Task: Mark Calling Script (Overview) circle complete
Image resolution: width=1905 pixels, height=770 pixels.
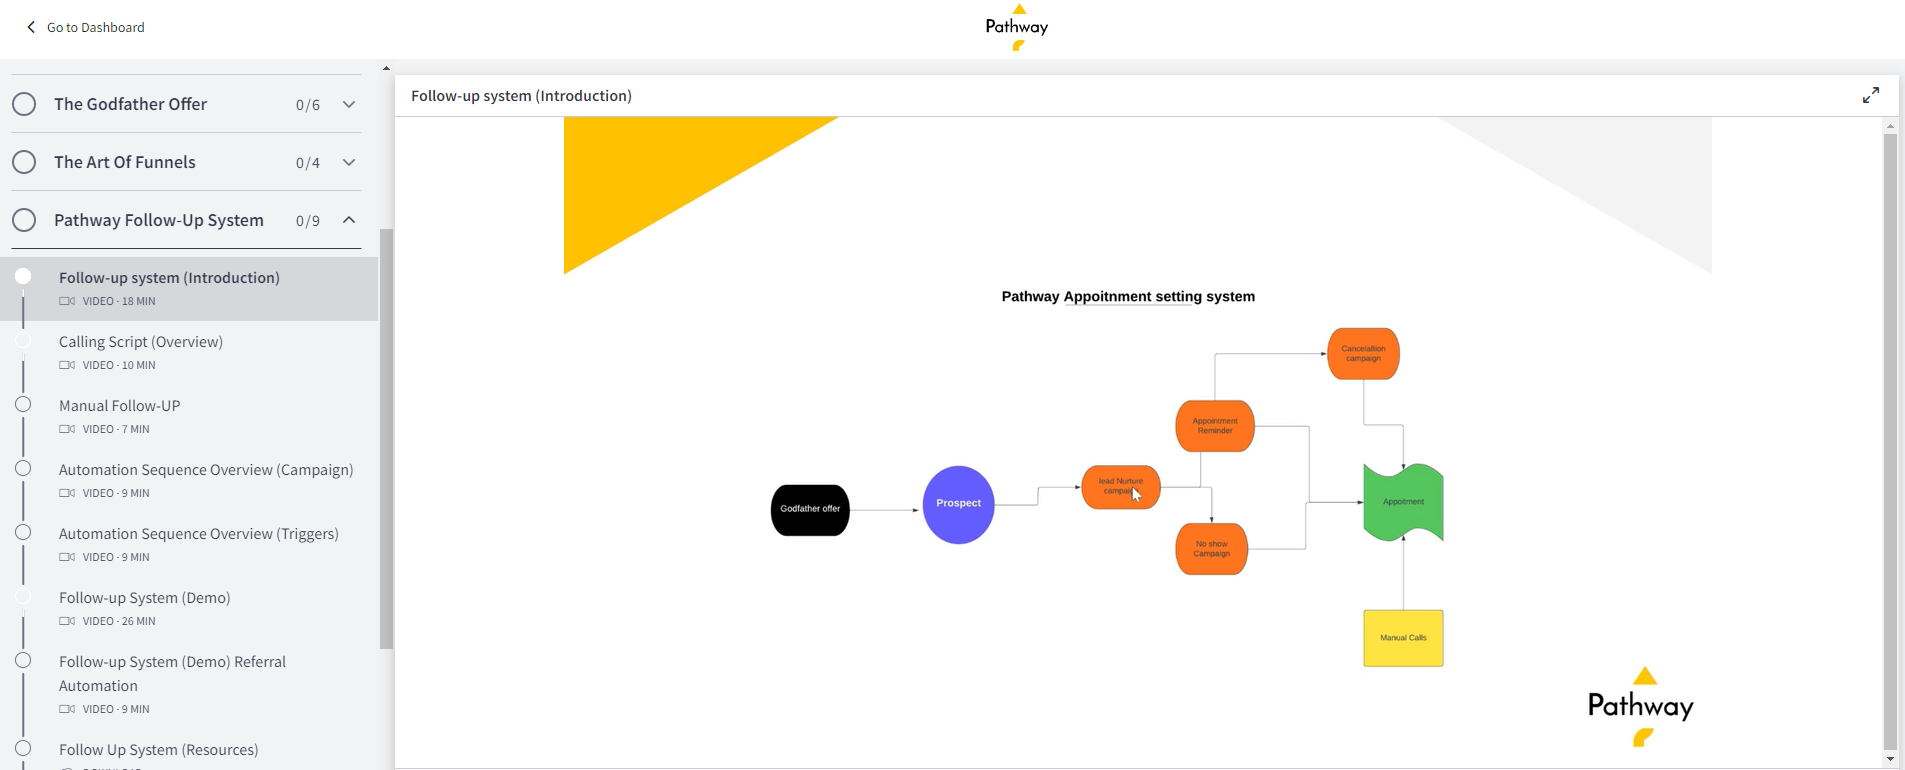Action: pyautogui.click(x=23, y=340)
